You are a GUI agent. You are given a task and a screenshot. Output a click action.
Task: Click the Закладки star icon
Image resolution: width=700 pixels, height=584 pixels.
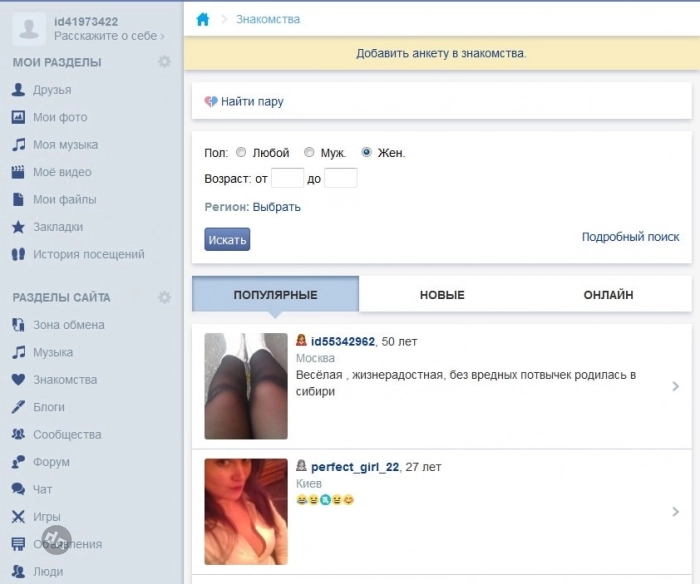pyautogui.click(x=18, y=227)
